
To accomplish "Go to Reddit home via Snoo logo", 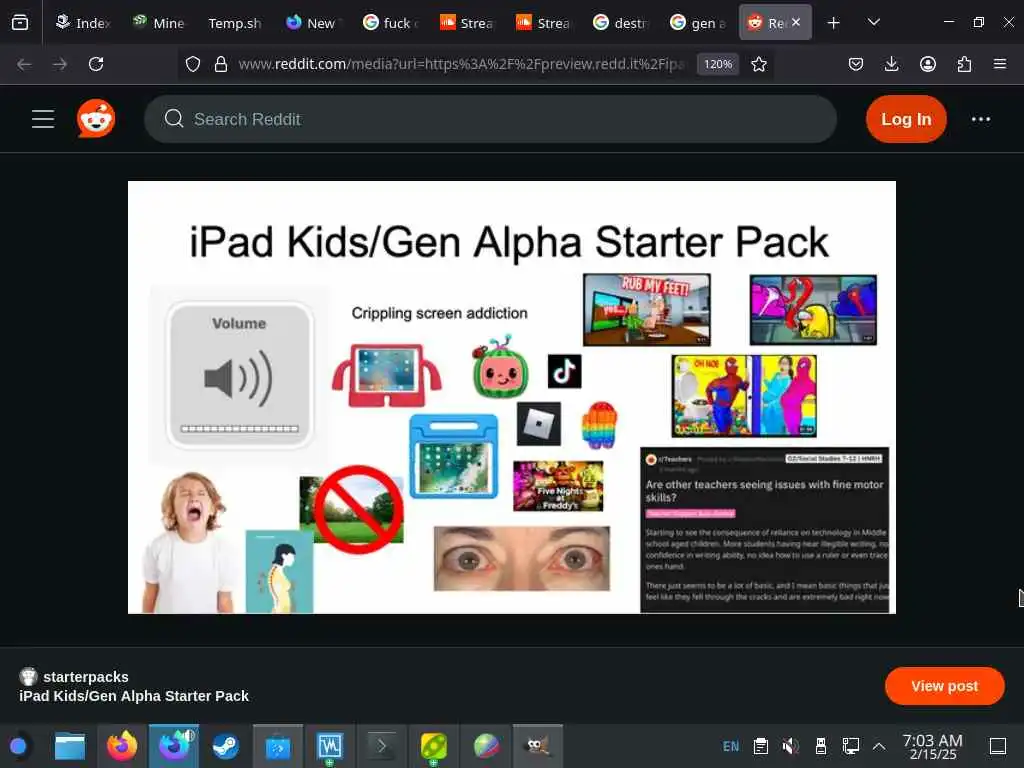I will (96, 119).
